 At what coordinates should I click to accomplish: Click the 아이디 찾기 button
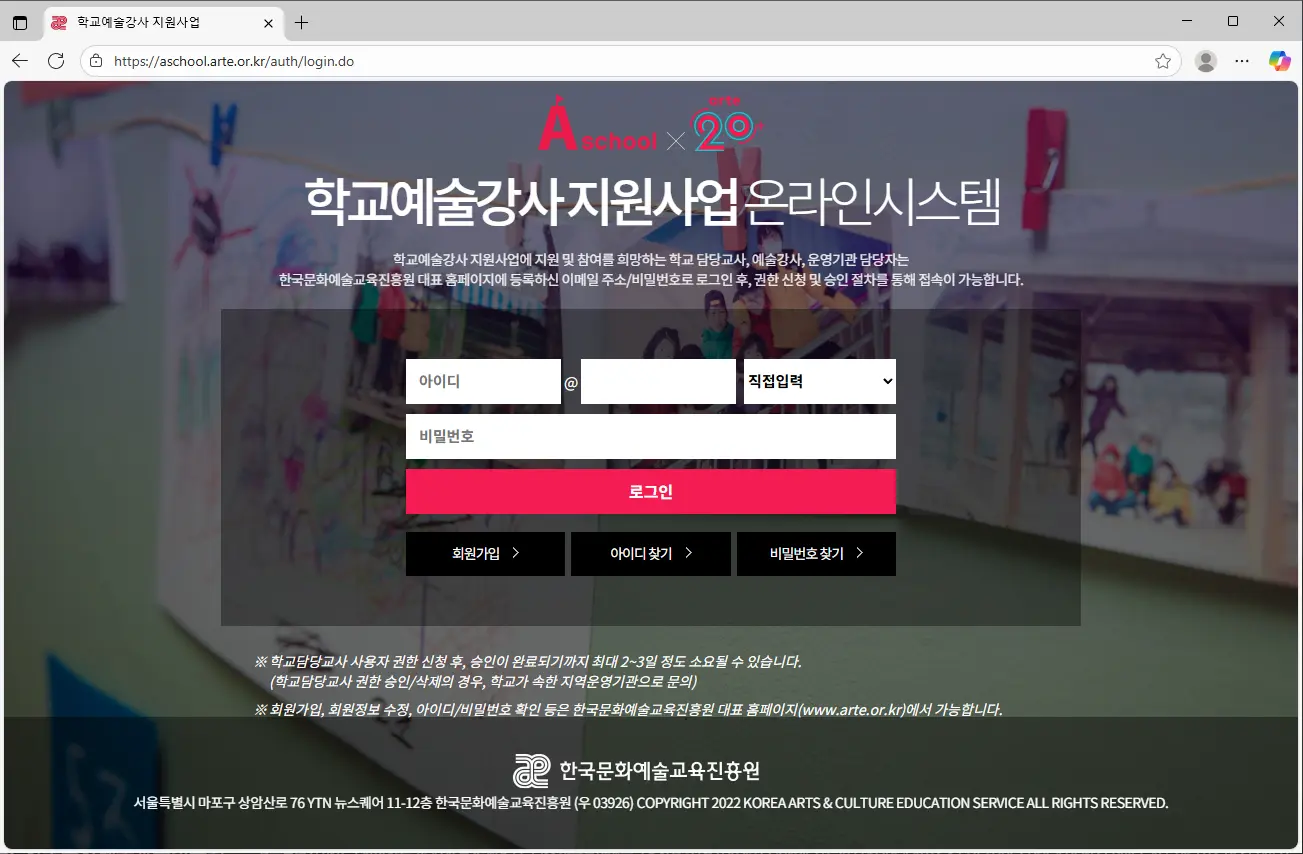[x=650, y=553]
